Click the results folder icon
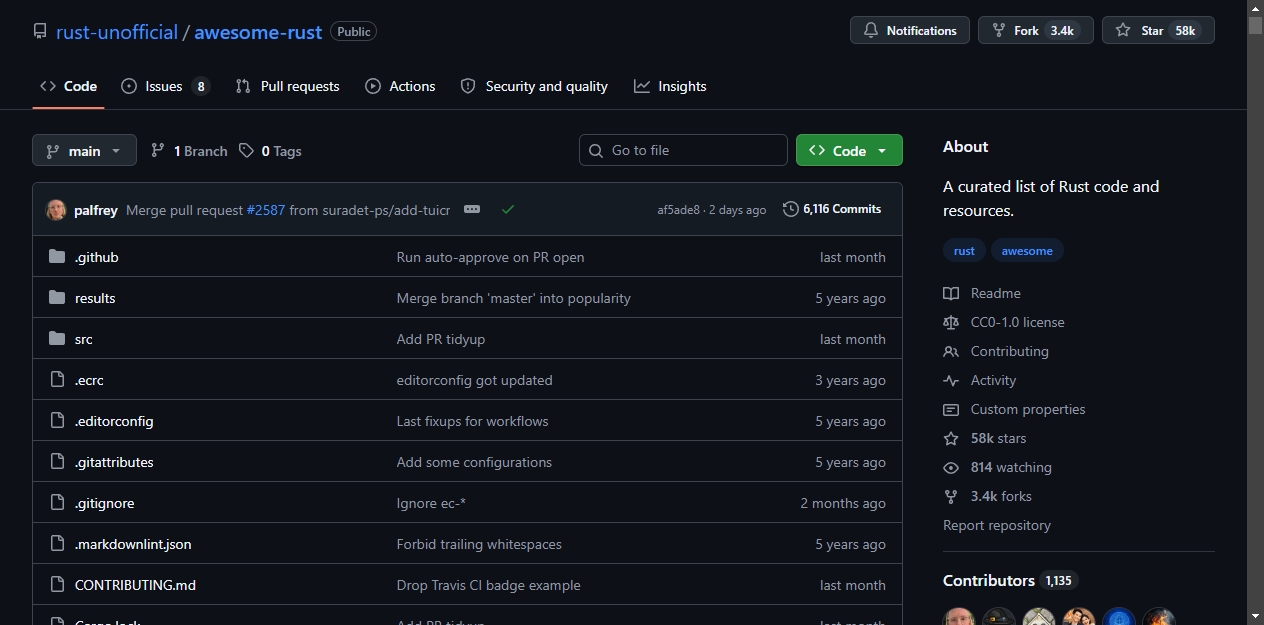1264x625 pixels. [57, 298]
